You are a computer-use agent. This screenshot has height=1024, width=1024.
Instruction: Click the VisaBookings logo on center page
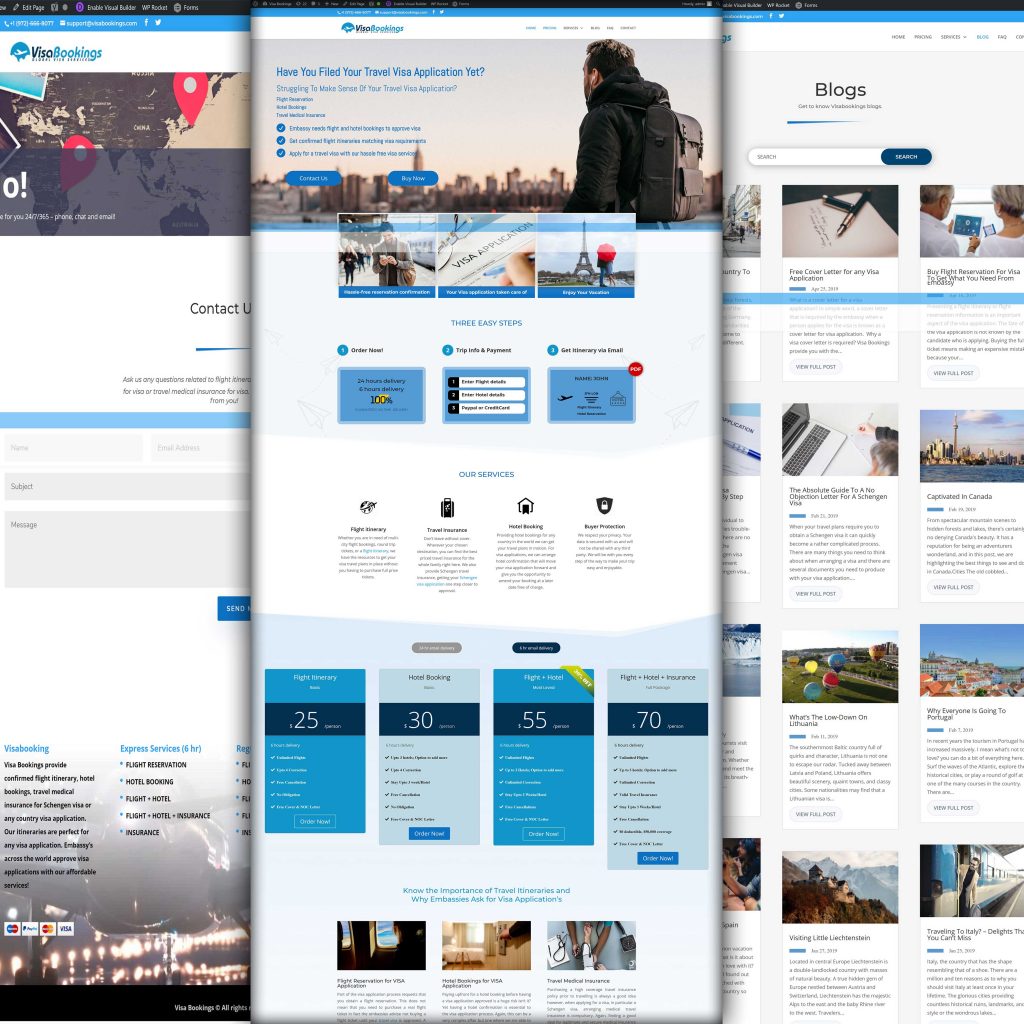point(372,29)
